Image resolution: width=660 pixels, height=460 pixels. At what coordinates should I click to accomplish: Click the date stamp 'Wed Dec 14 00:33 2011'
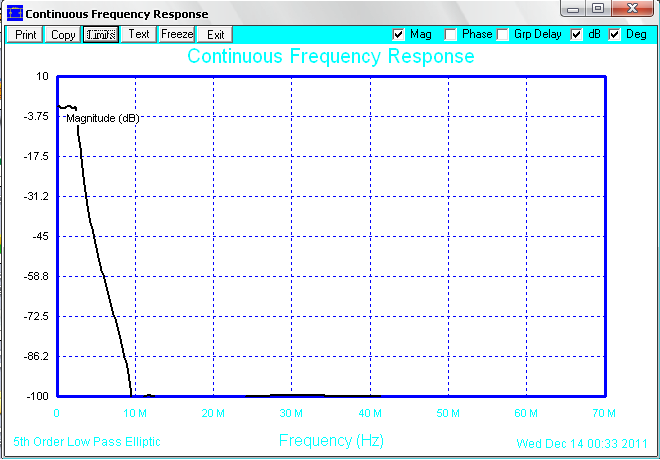pos(582,444)
